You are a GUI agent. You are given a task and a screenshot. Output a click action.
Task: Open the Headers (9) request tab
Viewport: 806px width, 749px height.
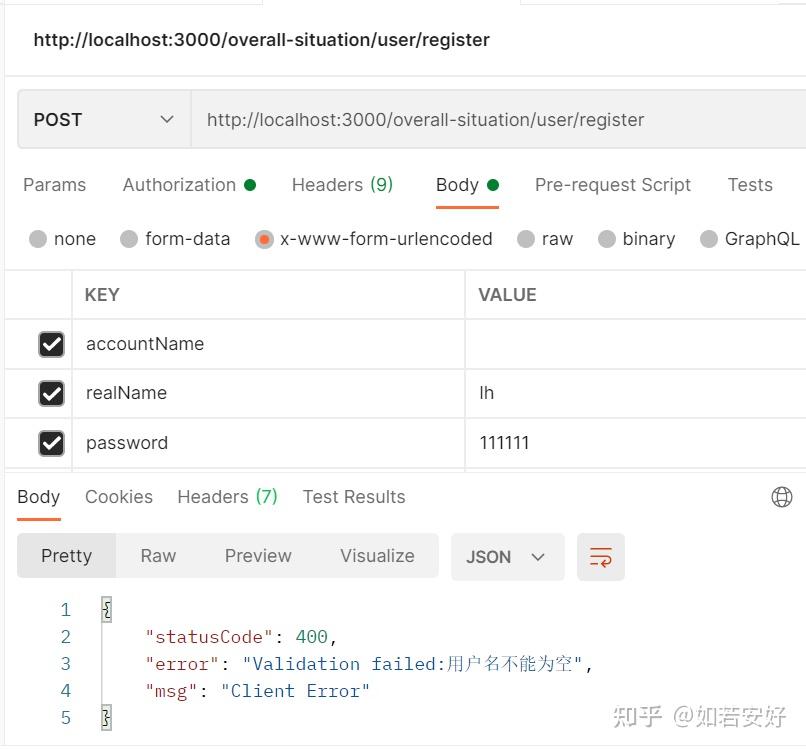point(342,185)
